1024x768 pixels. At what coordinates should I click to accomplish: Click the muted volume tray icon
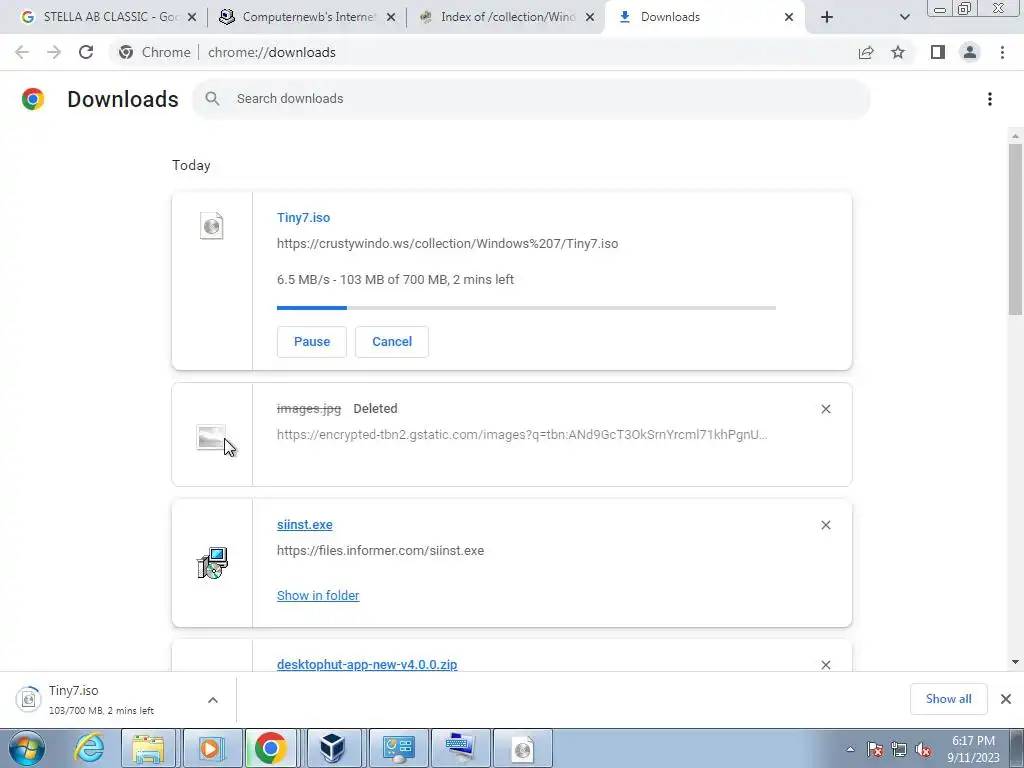click(x=923, y=750)
